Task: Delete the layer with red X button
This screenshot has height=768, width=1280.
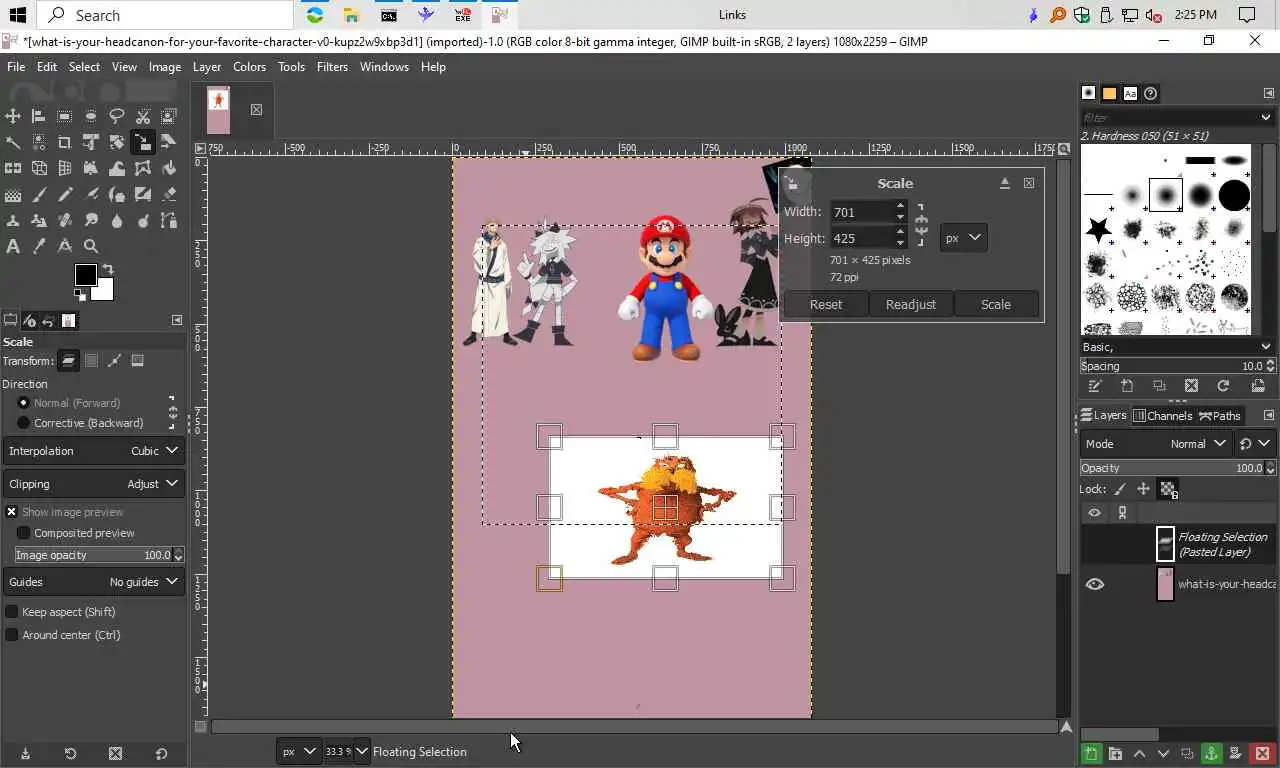Action: 1262,754
